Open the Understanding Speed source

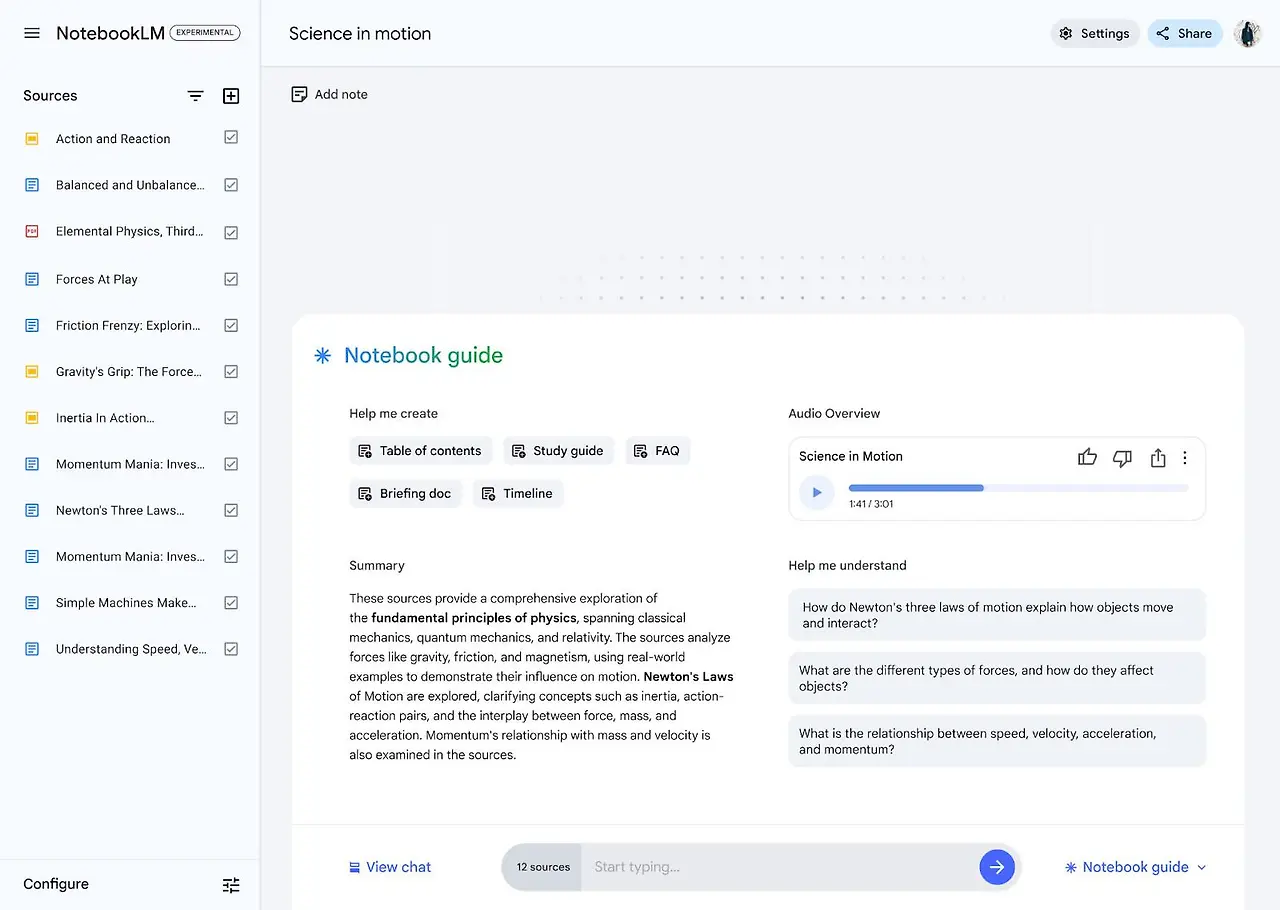131,649
